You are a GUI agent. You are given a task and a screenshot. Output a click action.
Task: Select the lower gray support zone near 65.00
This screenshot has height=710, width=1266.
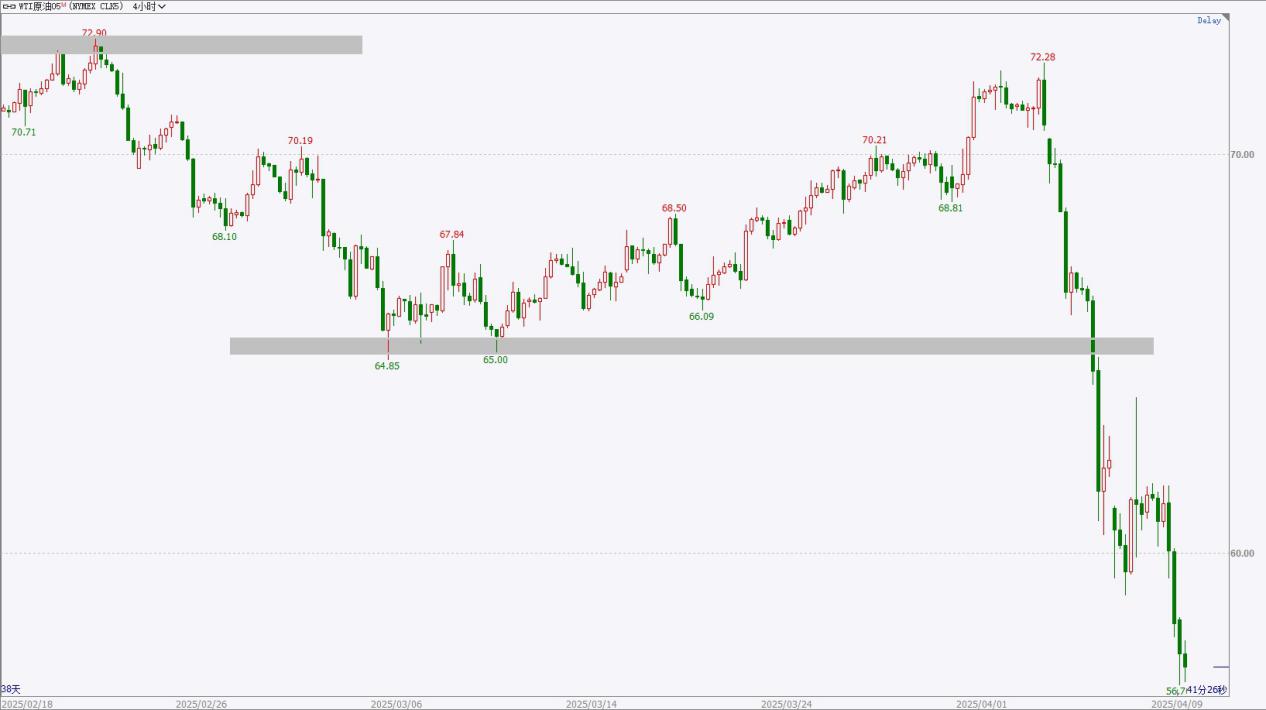691,346
